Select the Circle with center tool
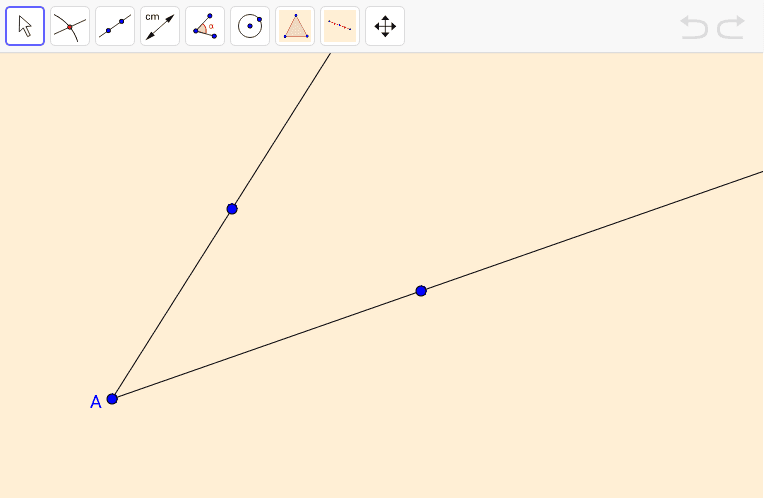Screen dimensions: 765x500 (250, 26)
